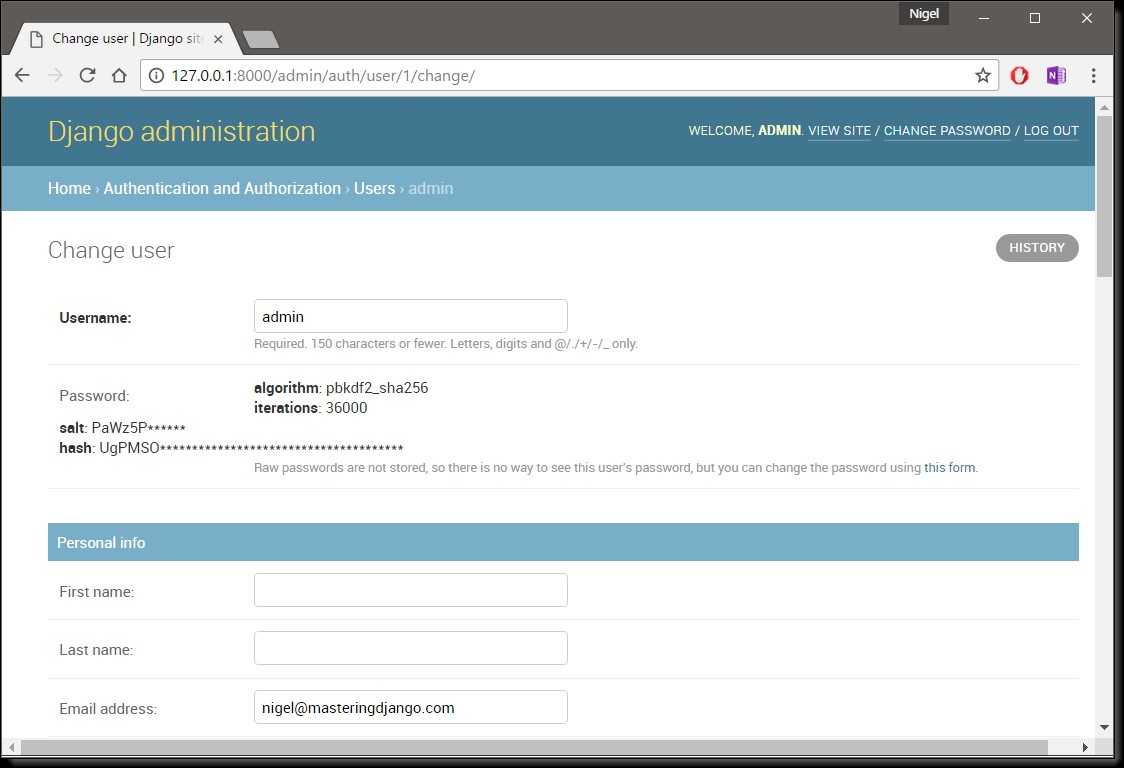Click the vertical scrollbar down arrow

[x=1104, y=727]
